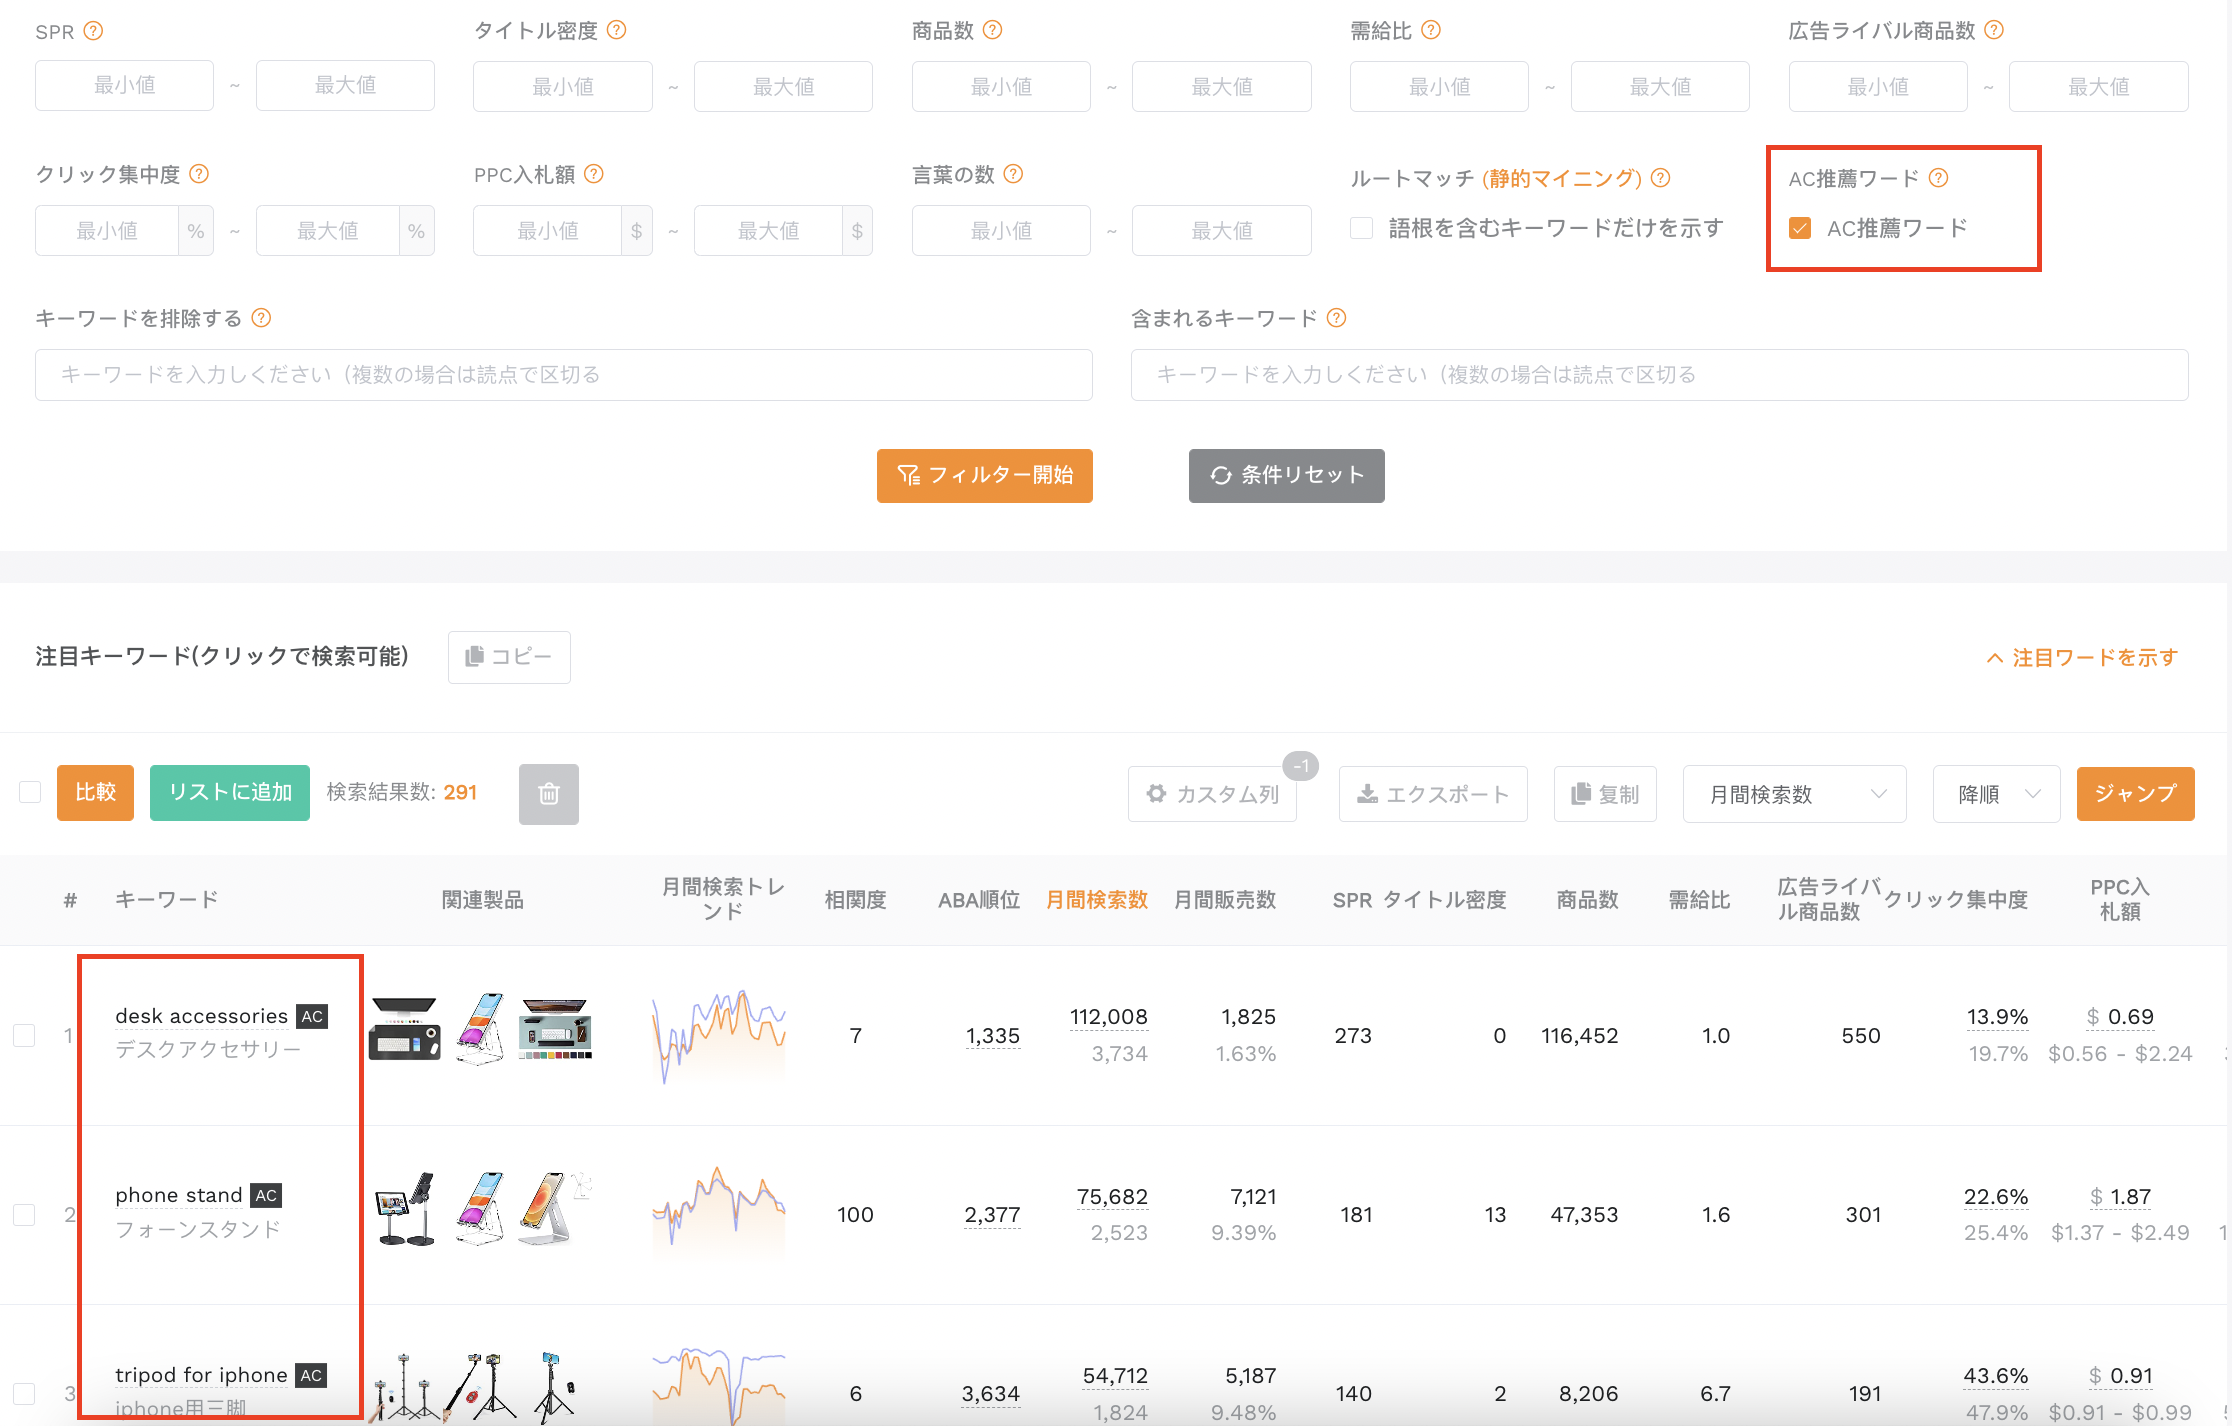2232x1426 pixels.
Task: Open the 需給比 help icon
Action: pos(1431,30)
